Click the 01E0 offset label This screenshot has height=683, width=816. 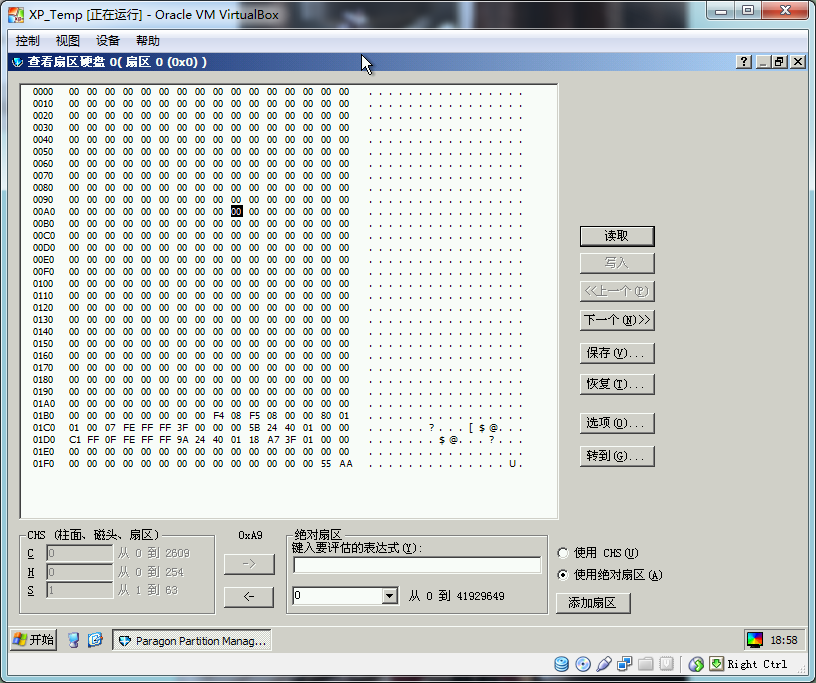click(43, 452)
